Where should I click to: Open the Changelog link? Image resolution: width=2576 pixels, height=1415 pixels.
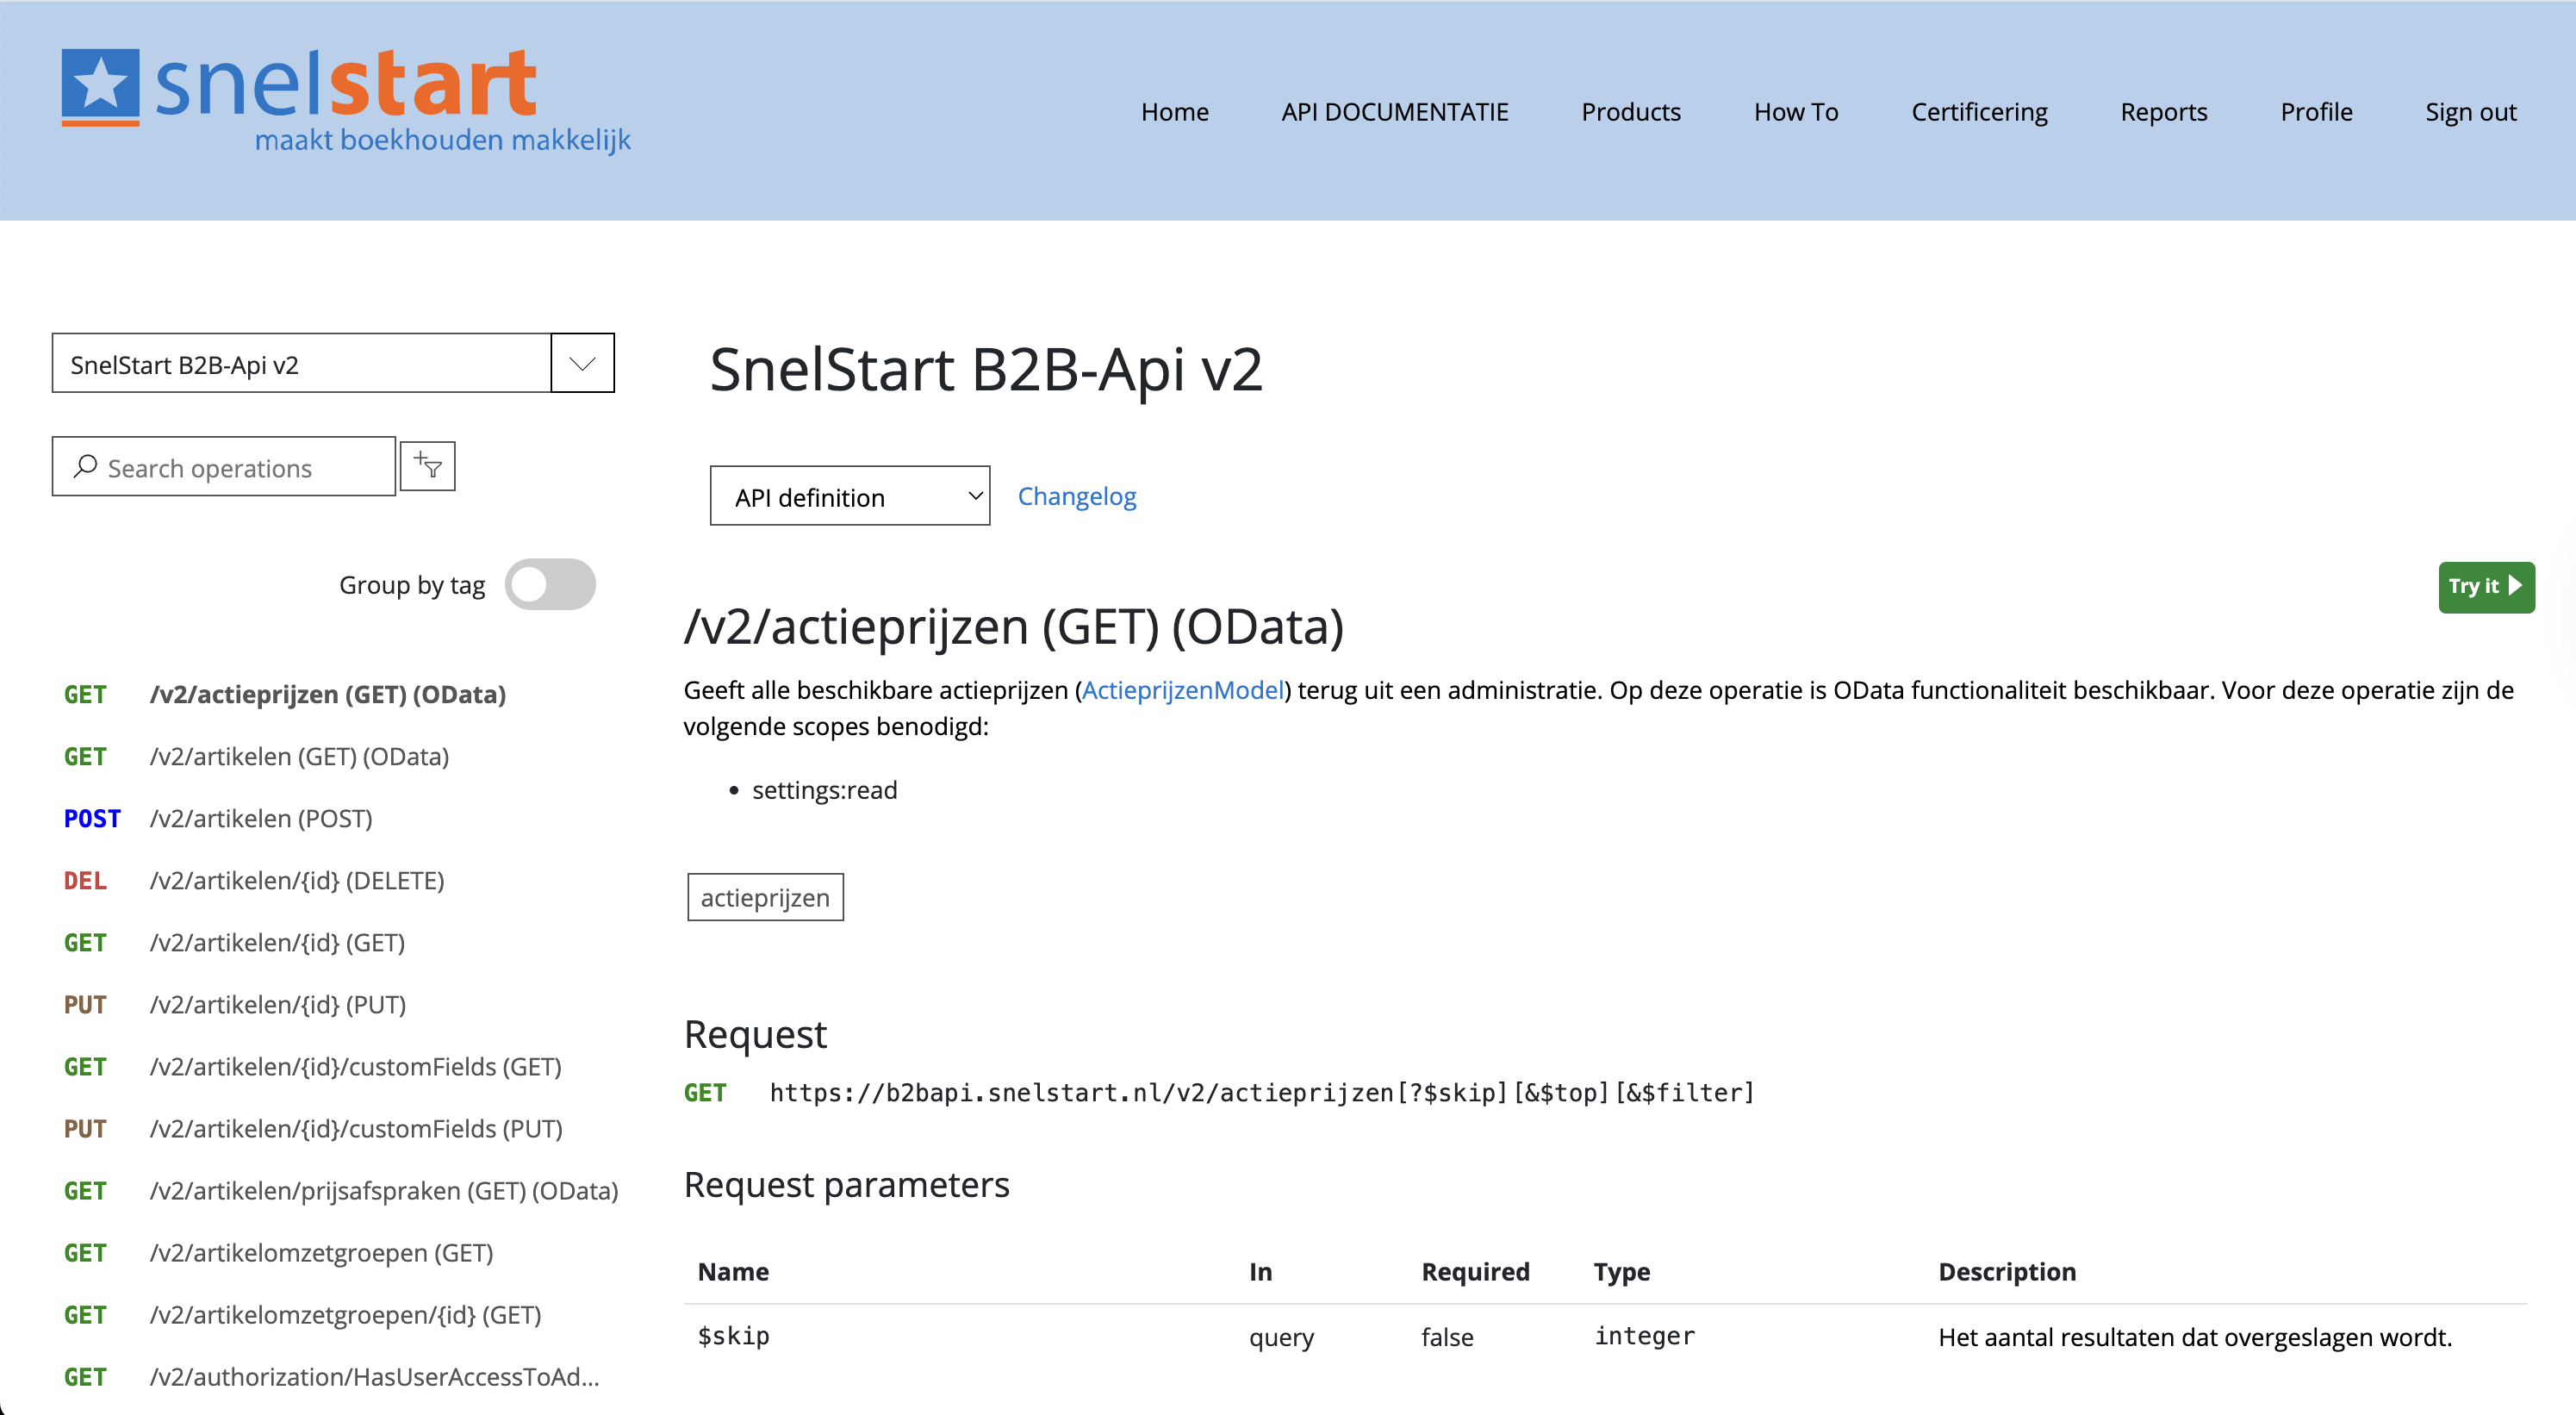click(x=1077, y=496)
